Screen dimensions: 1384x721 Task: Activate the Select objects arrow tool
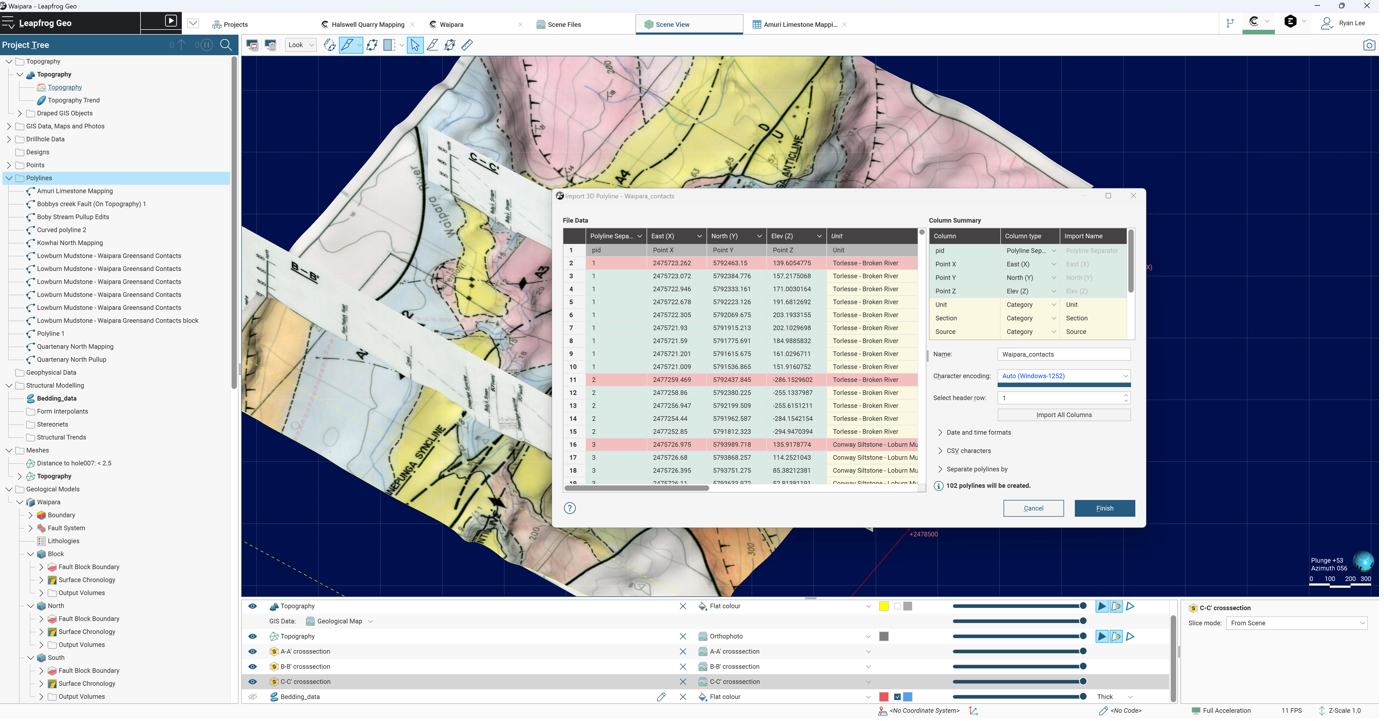pos(415,45)
